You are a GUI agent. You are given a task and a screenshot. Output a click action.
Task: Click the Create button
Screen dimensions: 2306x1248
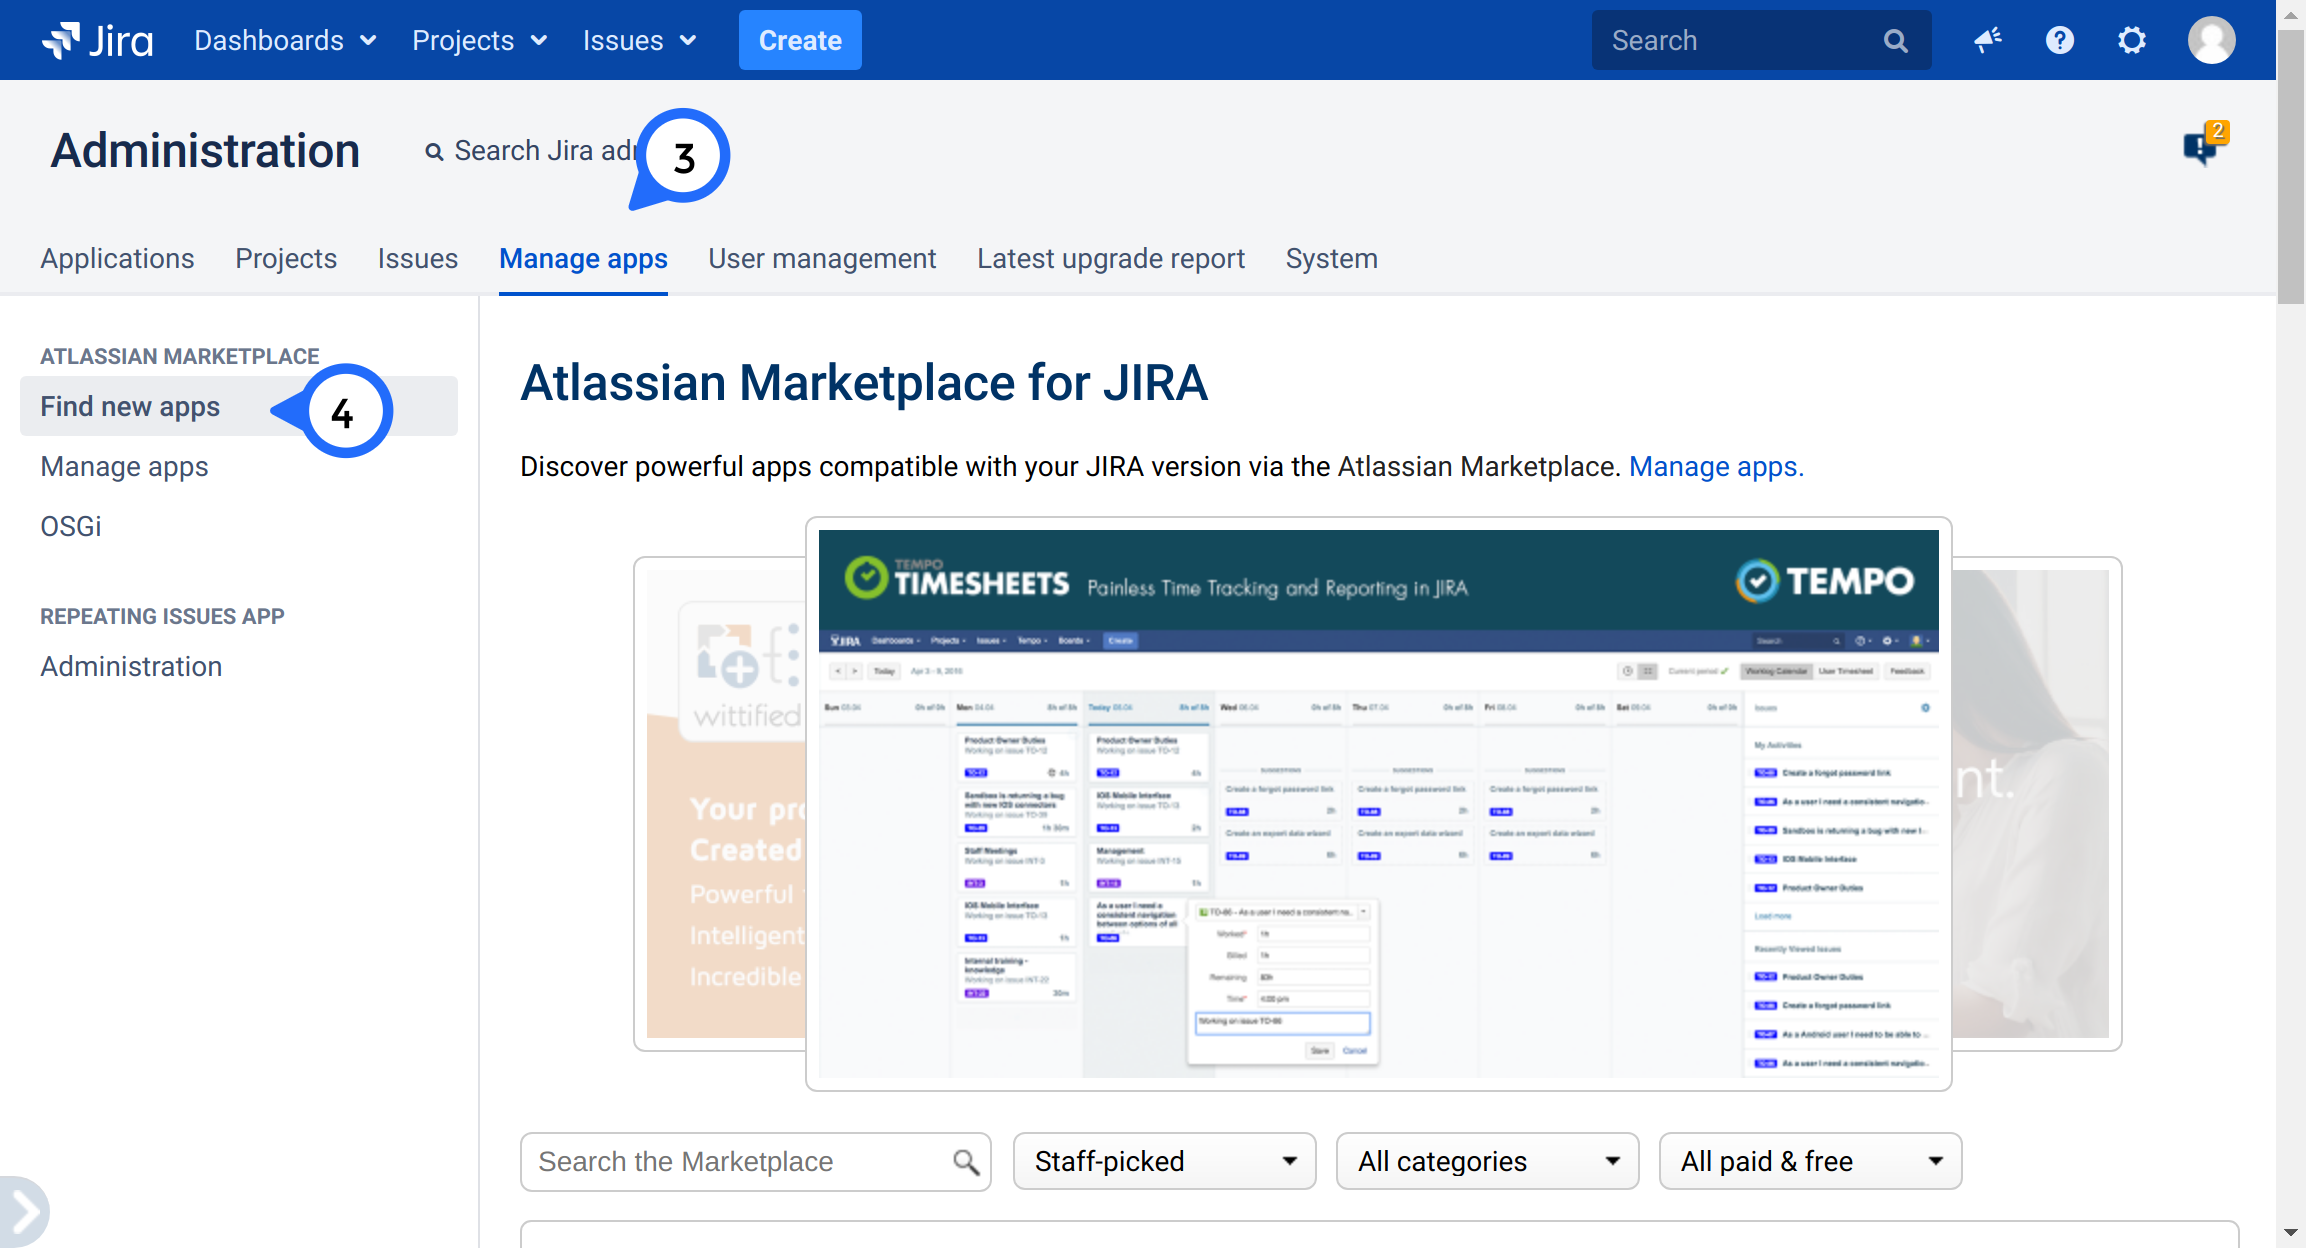click(x=800, y=40)
